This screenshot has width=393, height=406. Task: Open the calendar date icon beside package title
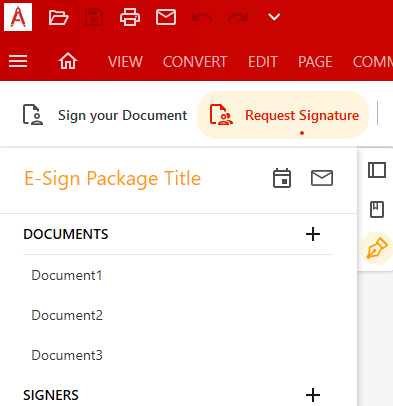click(x=282, y=178)
